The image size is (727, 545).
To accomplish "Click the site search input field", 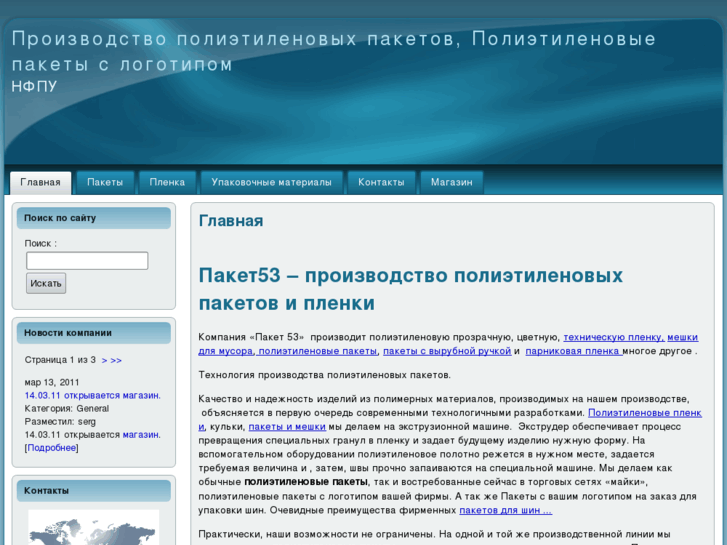I will (x=87, y=261).
